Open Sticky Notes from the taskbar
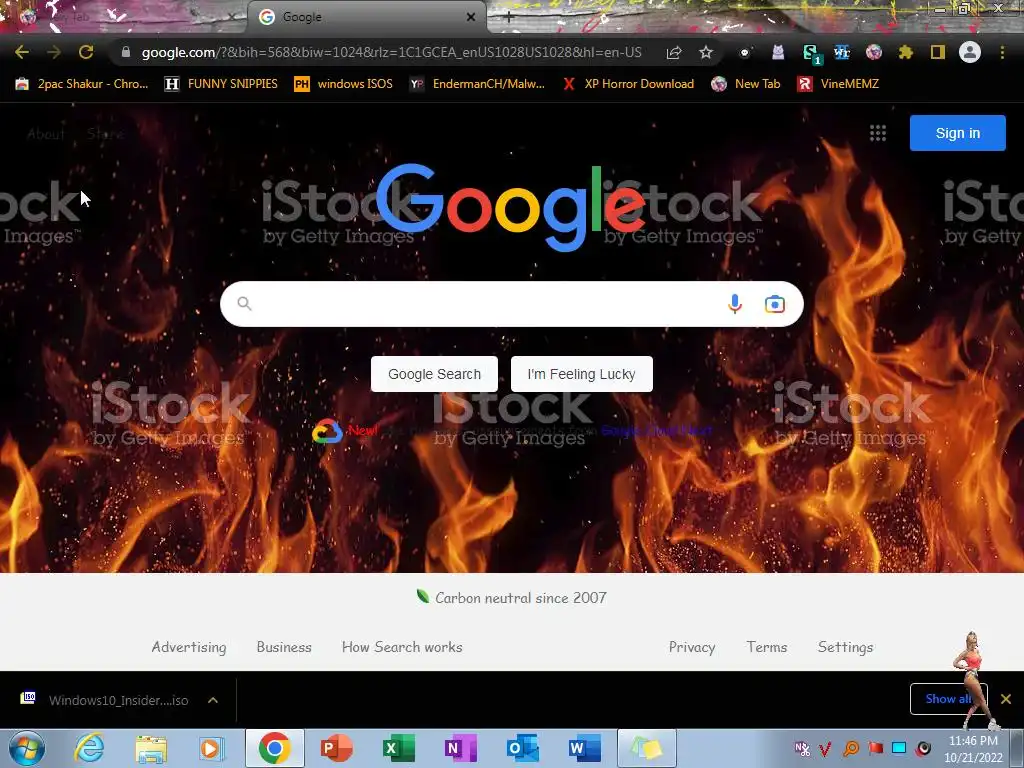 tap(647, 748)
